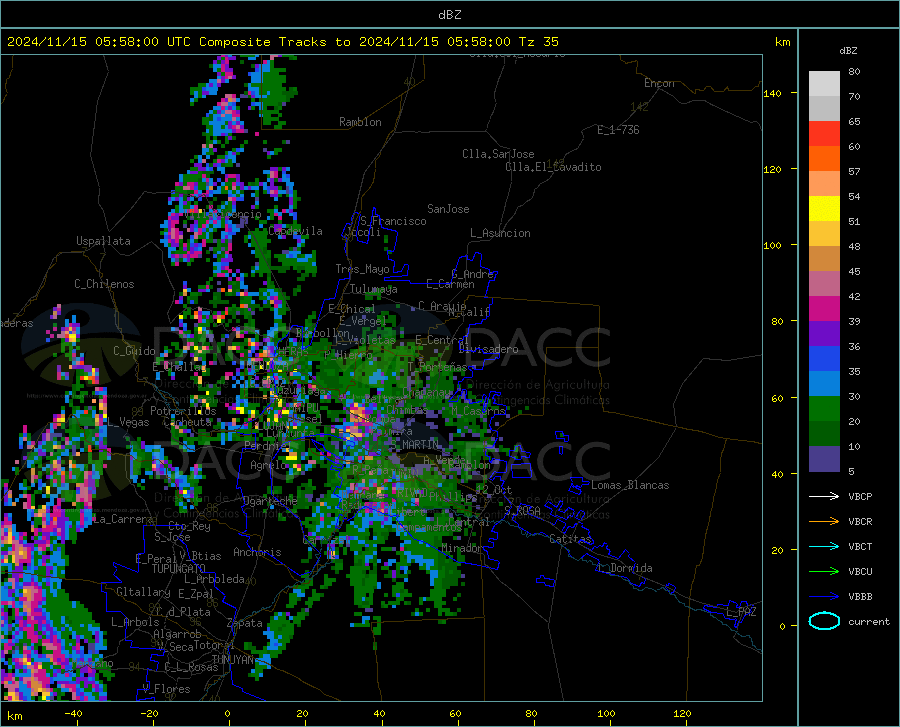Select the light blue 30-35 dBZ swatch
This screenshot has width=900, height=727.
coord(824,384)
